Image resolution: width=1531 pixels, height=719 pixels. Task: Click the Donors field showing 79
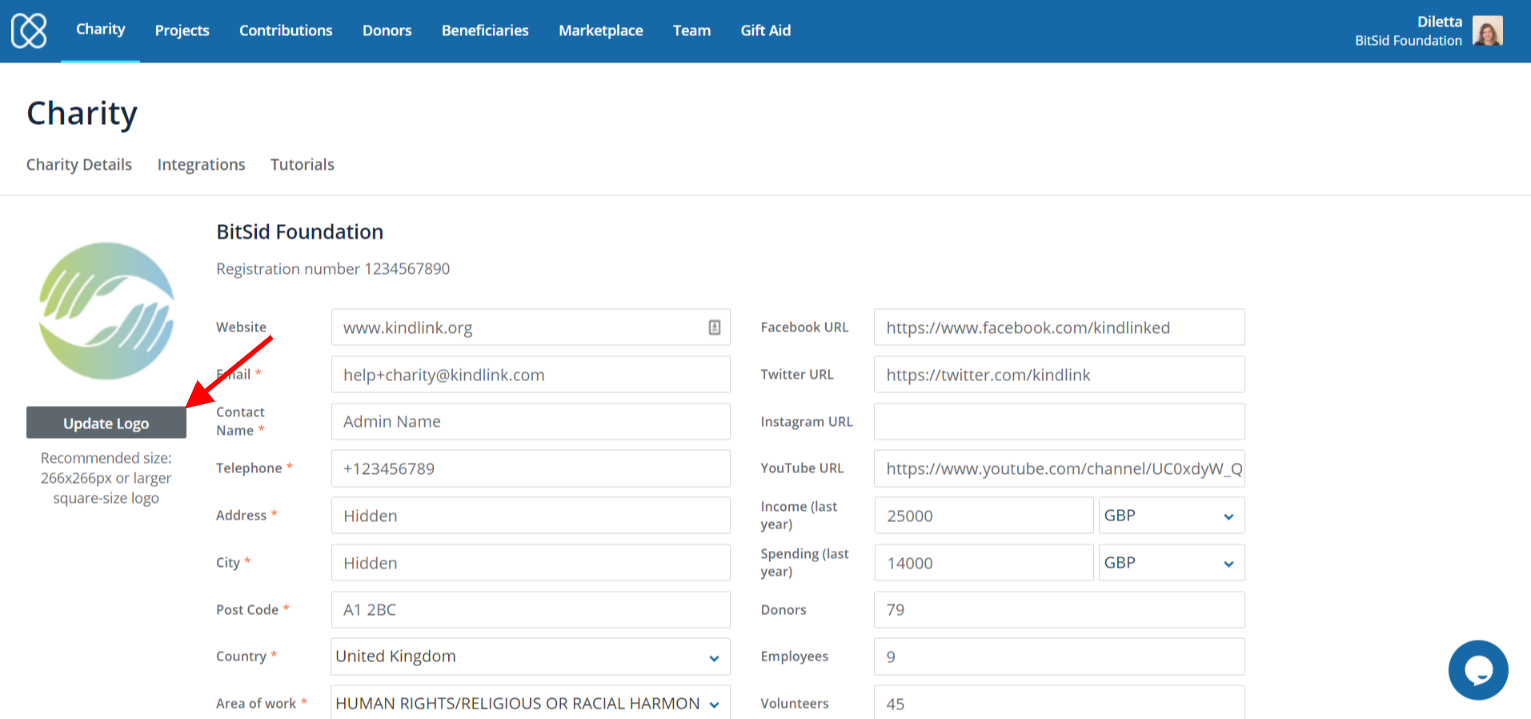pyautogui.click(x=1059, y=610)
